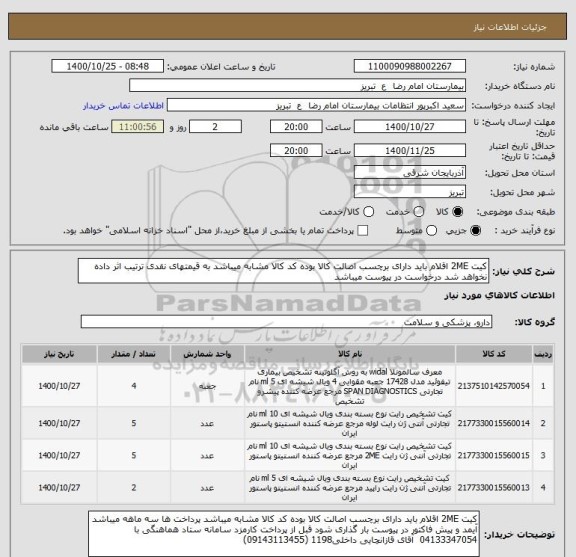The width and height of the screenshot is (576, 557).
Task: Click the توضیحات خریدار notes box
Action: point(284,534)
